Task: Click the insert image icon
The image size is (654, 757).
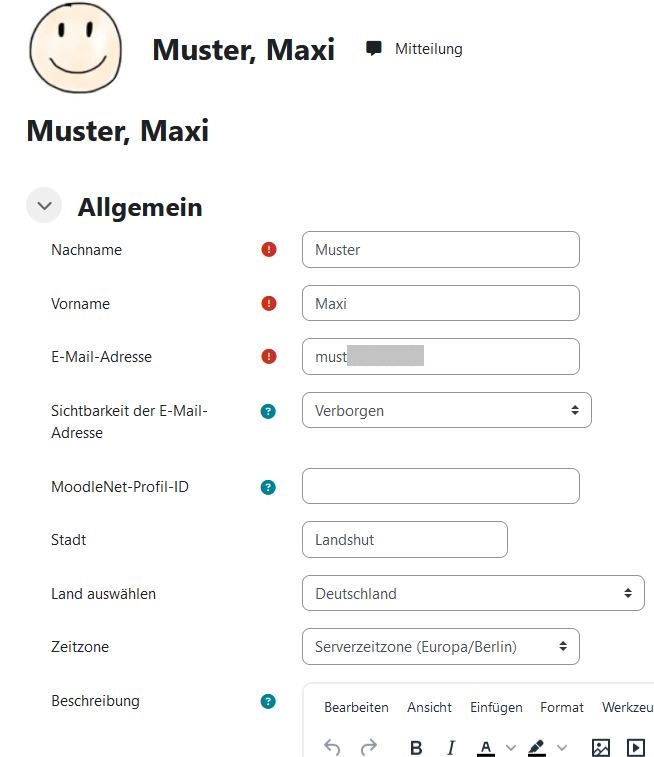Action: 600,747
